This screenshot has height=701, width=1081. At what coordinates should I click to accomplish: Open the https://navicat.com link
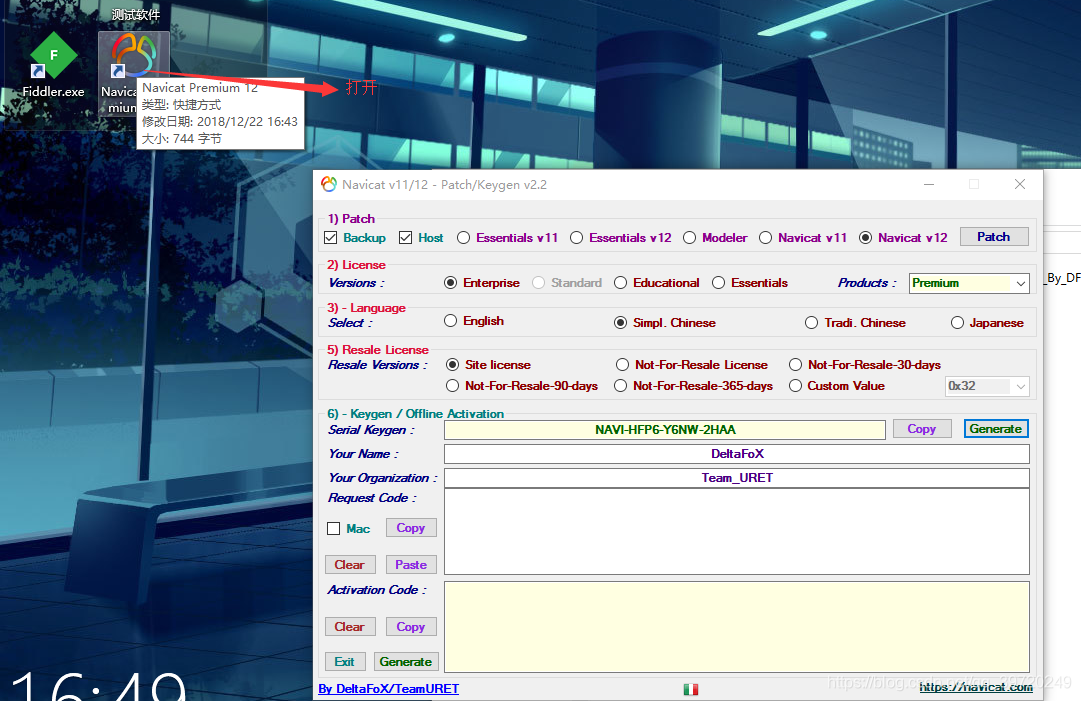(976, 687)
